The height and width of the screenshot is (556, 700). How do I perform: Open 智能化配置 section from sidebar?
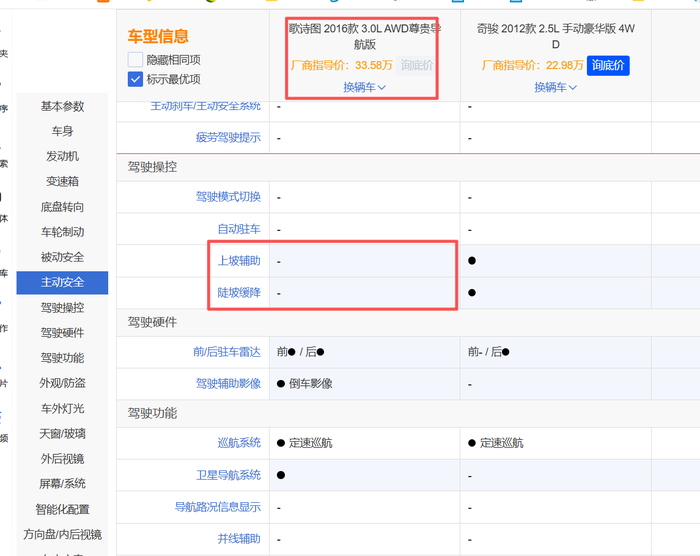point(62,509)
